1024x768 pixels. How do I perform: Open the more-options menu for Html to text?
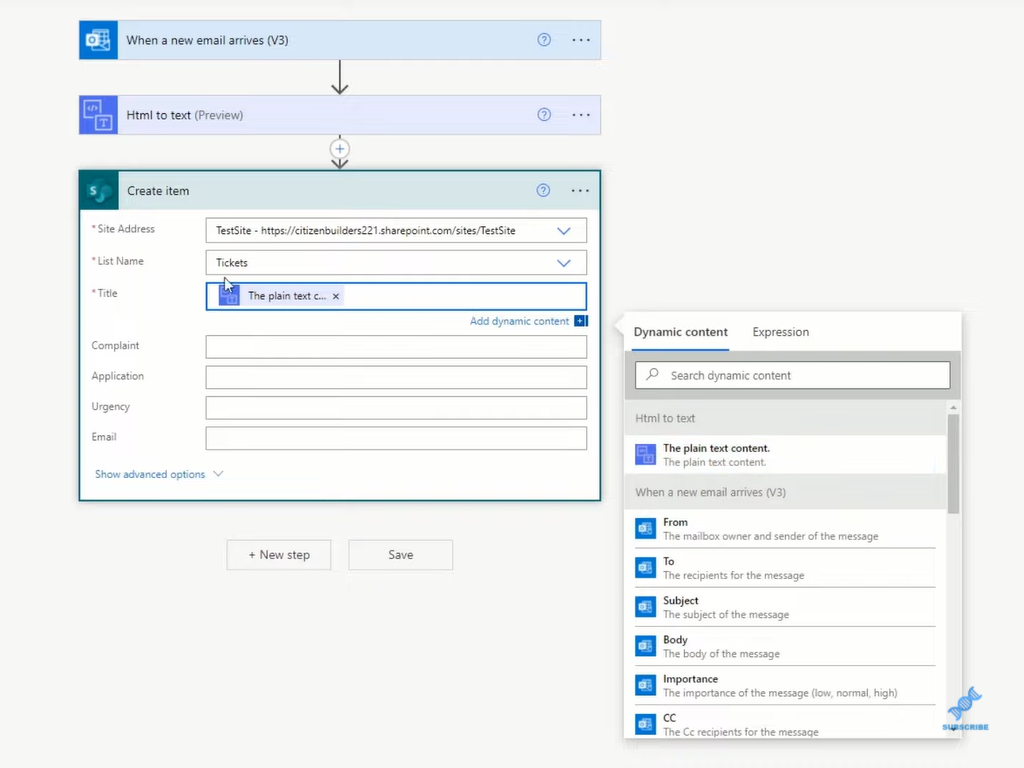coord(581,115)
